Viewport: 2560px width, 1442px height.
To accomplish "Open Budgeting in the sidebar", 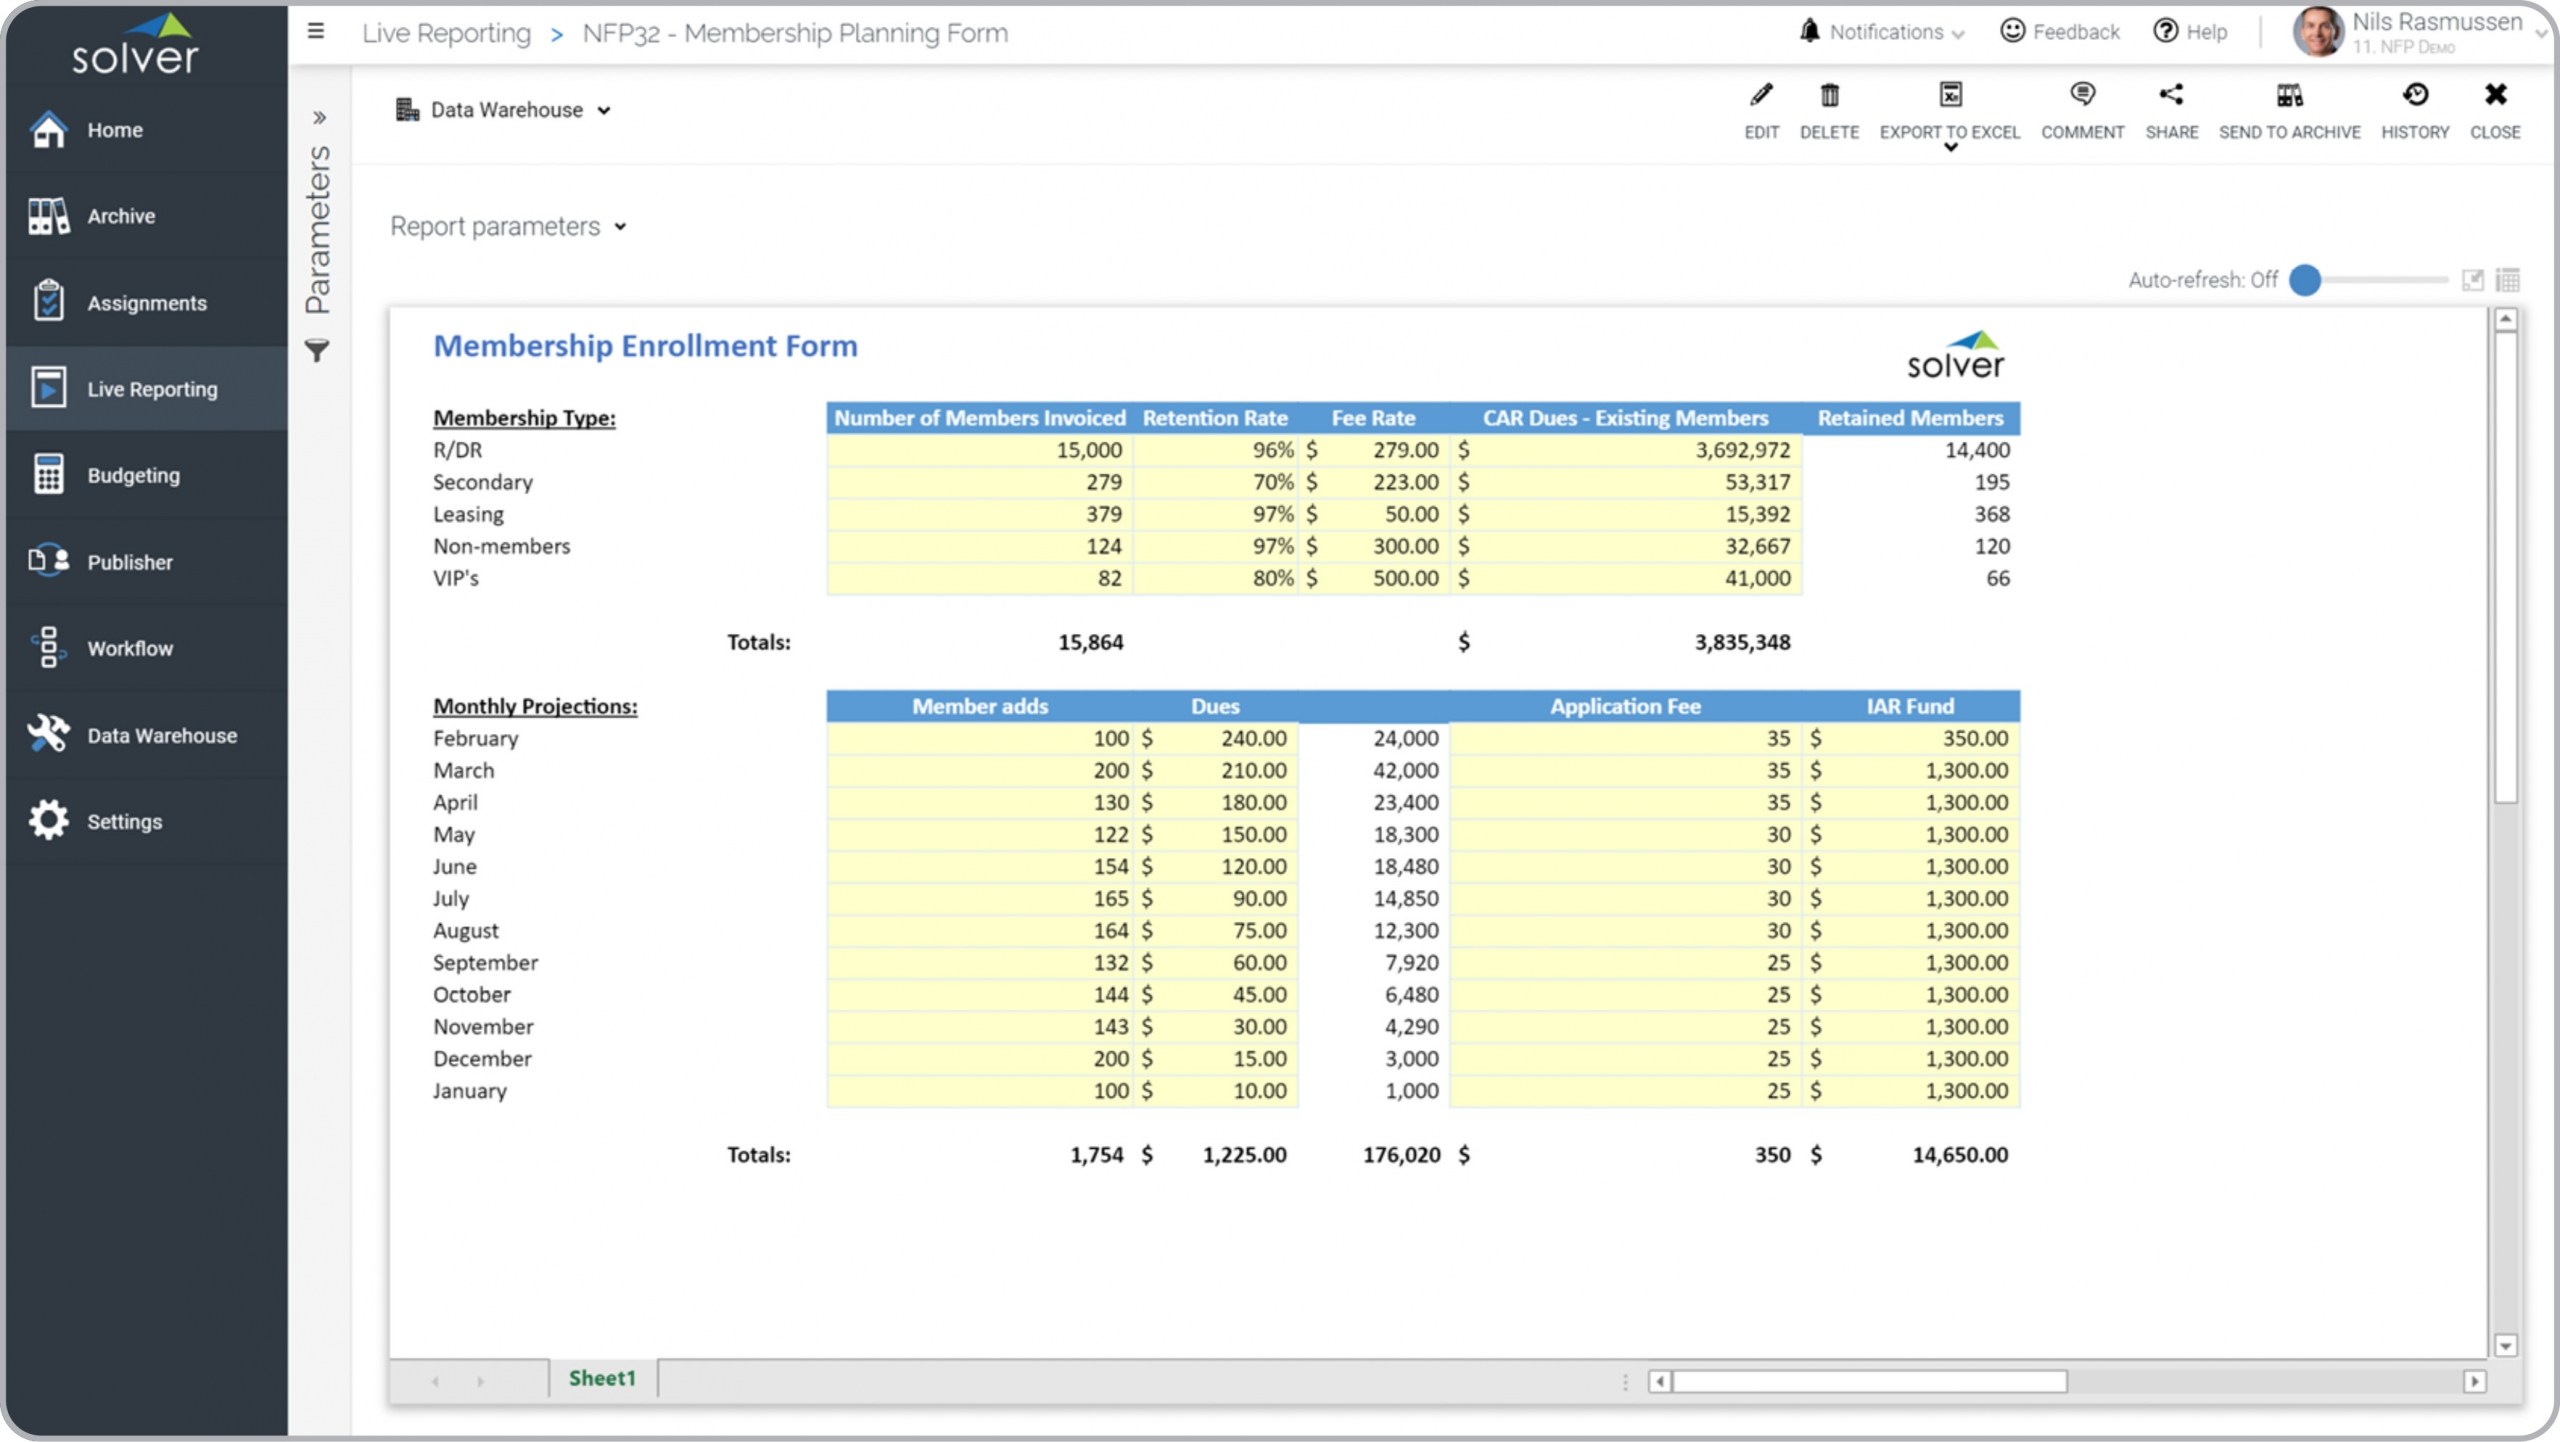I will coord(133,476).
